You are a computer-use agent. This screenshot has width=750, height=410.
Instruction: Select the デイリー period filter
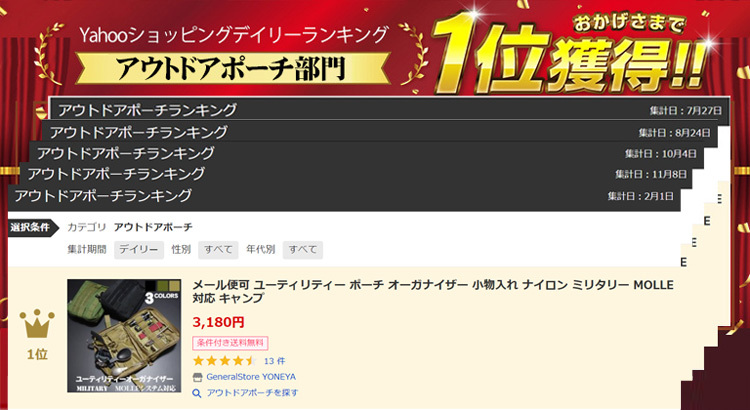tap(139, 250)
